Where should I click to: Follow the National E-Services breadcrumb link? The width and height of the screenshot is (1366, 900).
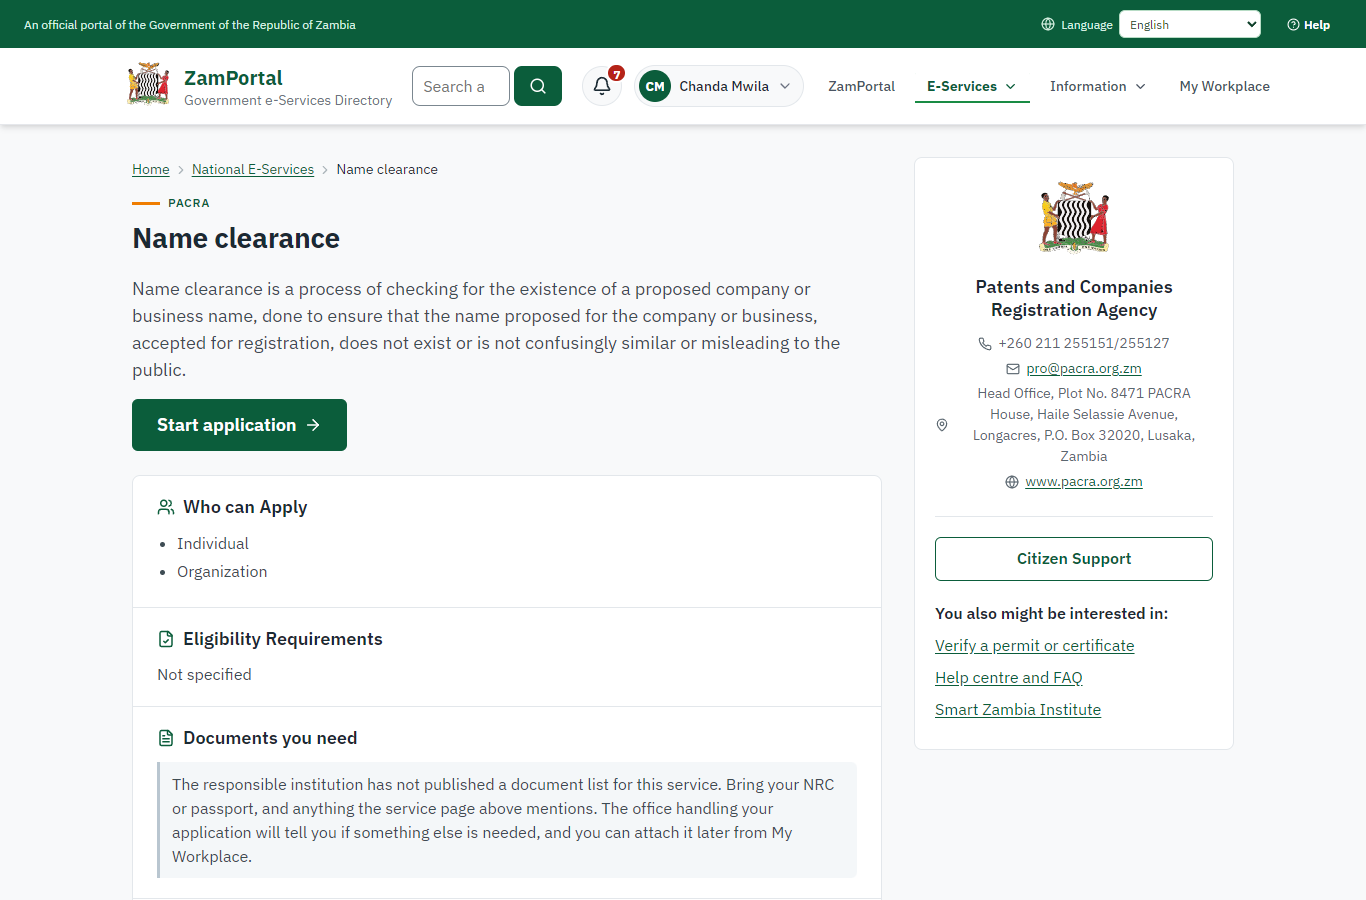253,169
